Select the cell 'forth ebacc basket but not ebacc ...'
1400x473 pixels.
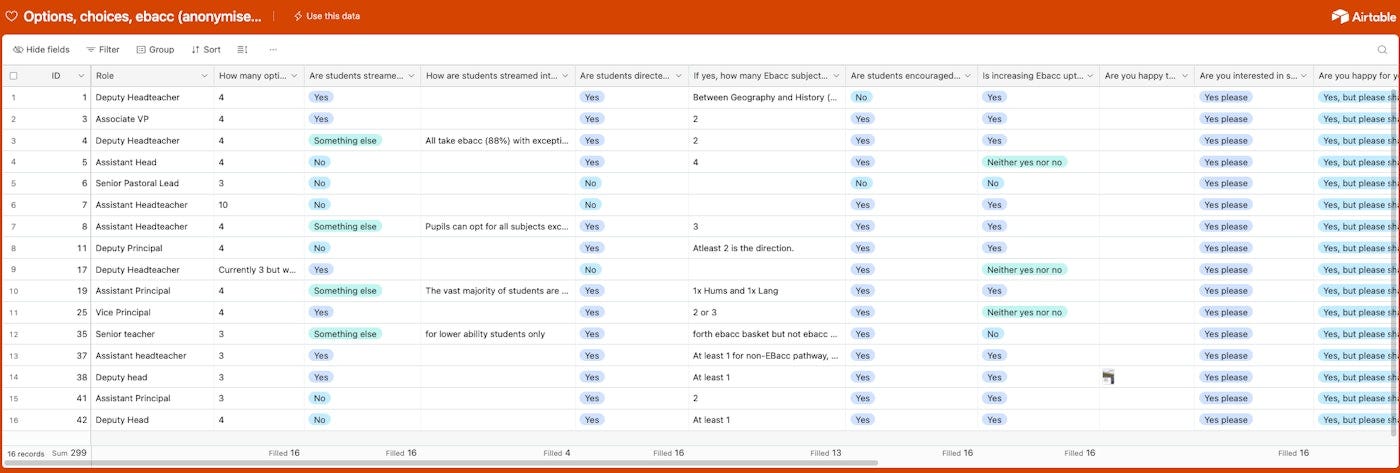coord(766,334)
